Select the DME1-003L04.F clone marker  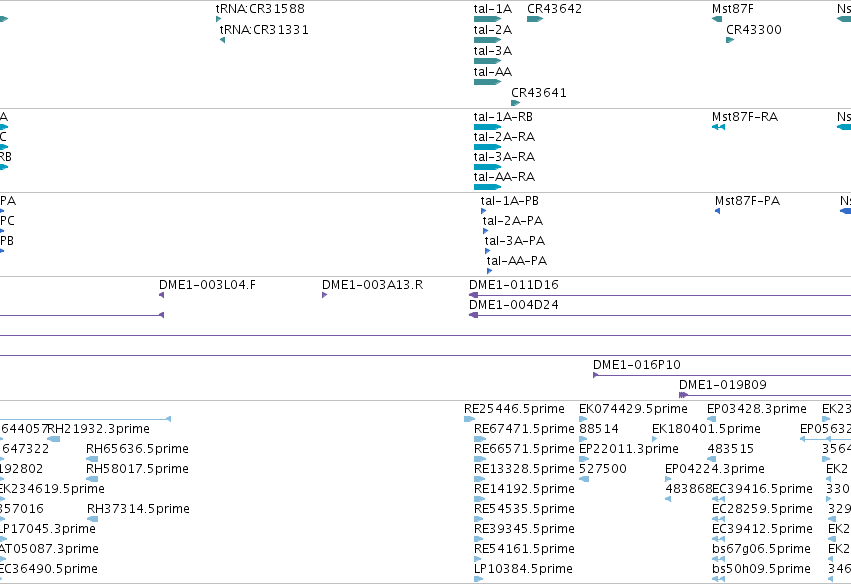[x=161, y=295]
